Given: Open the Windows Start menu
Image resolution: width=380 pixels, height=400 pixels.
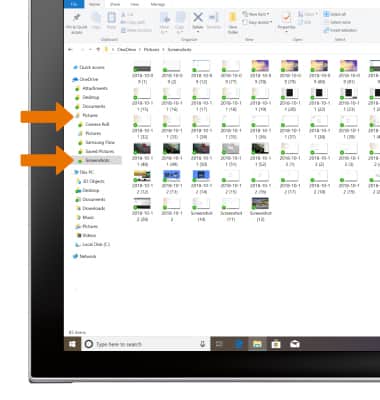Looking at the screenshot, I should tap(72, 344).
